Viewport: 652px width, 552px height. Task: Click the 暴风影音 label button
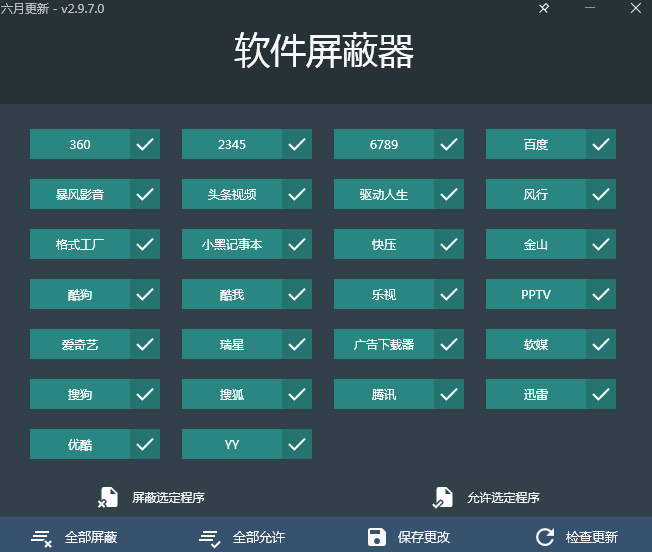80,194
